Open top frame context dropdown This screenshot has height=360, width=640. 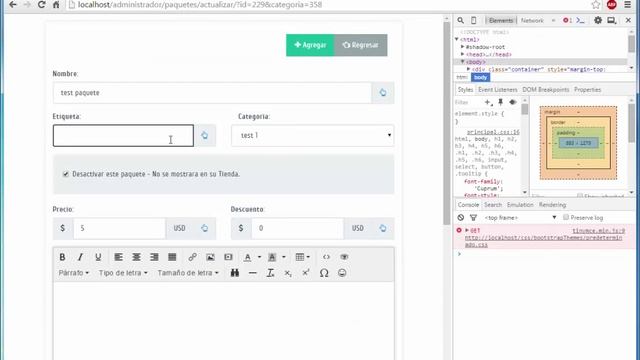520,218
